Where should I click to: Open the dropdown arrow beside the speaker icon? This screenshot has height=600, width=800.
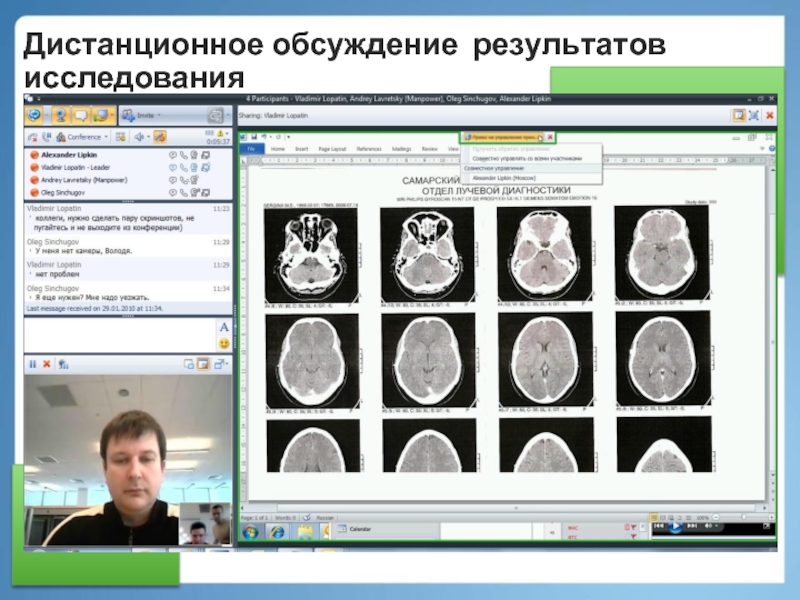148,137
